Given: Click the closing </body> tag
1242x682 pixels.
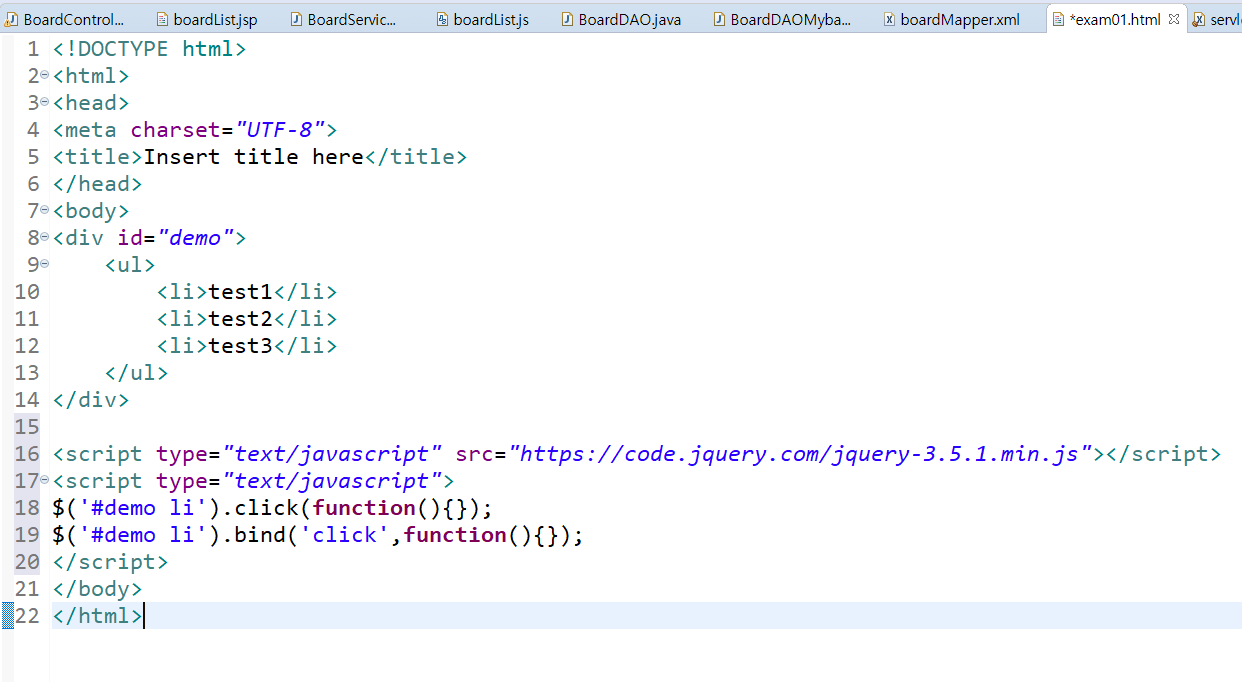Looking at the screenshot, I should (x=98, y=589).
